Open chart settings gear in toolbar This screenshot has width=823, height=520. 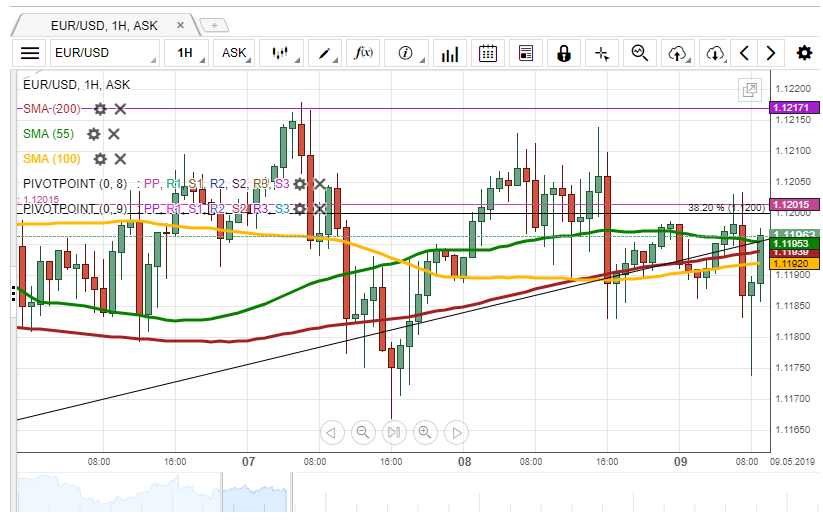point(804,53)
